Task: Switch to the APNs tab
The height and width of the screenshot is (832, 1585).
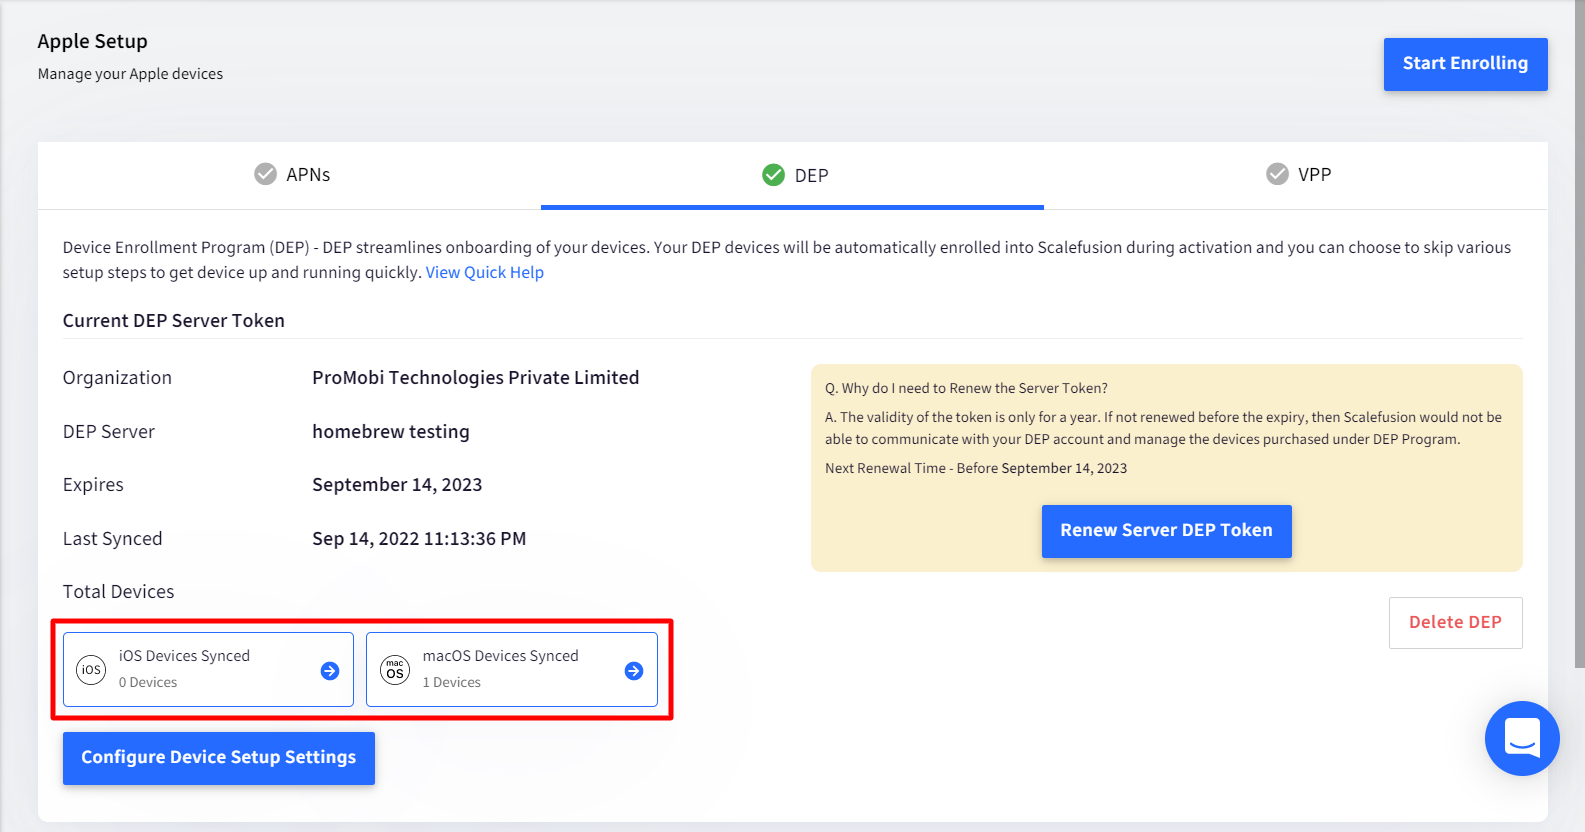Action: pos(291,175)
